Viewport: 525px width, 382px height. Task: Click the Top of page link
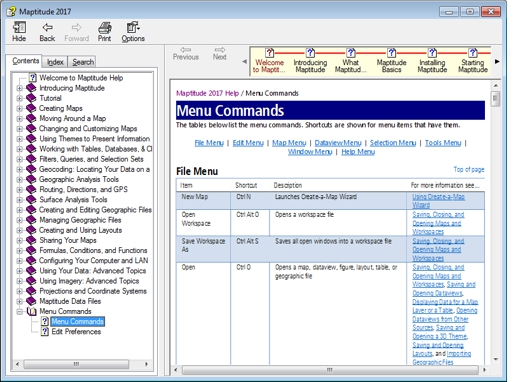click(469, 169)
